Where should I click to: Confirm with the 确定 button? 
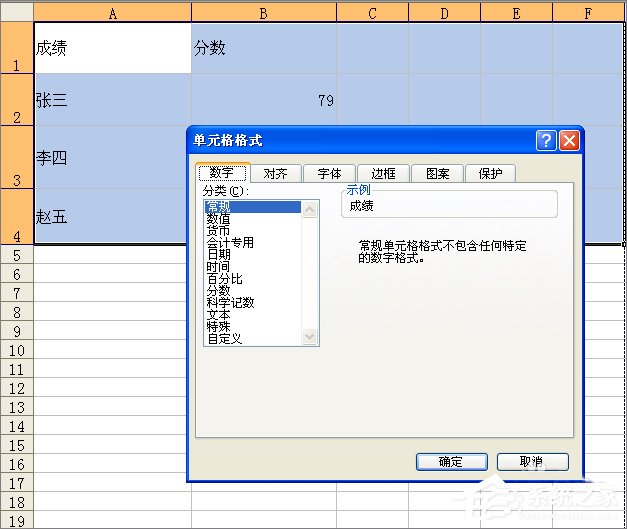pyautogui.click(x=451, y=462)
